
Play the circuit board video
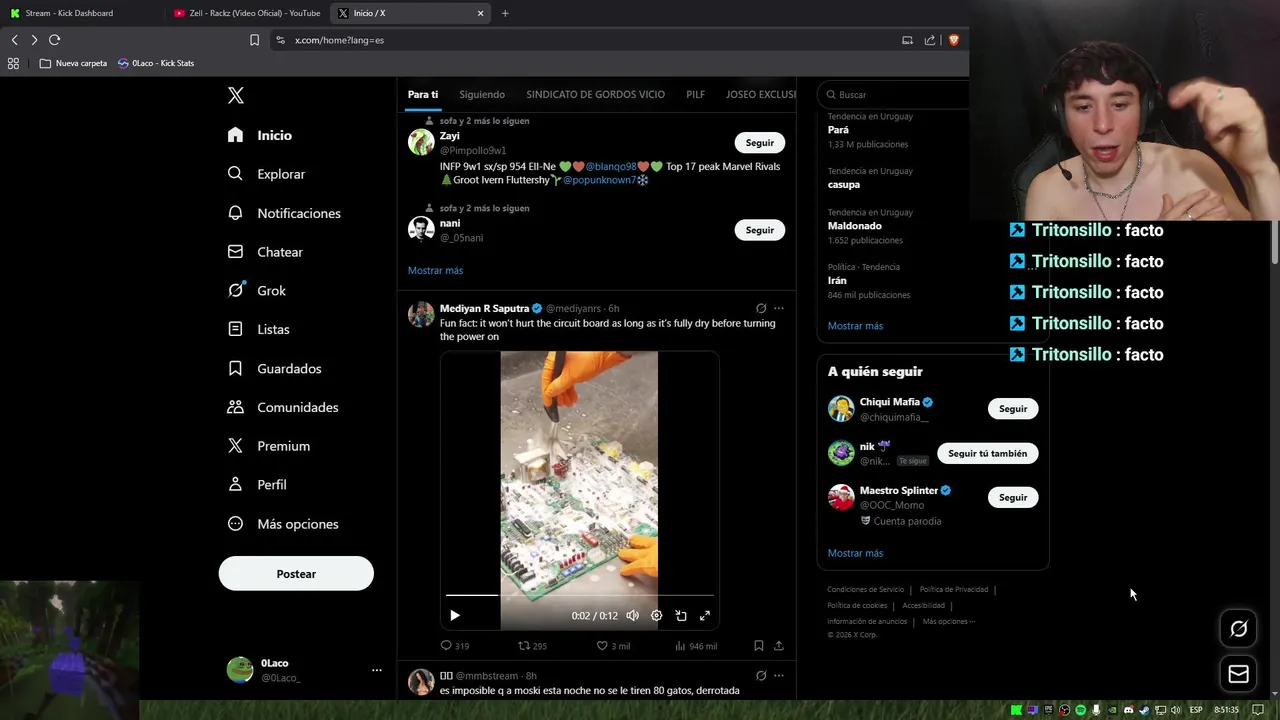[454, 616]
